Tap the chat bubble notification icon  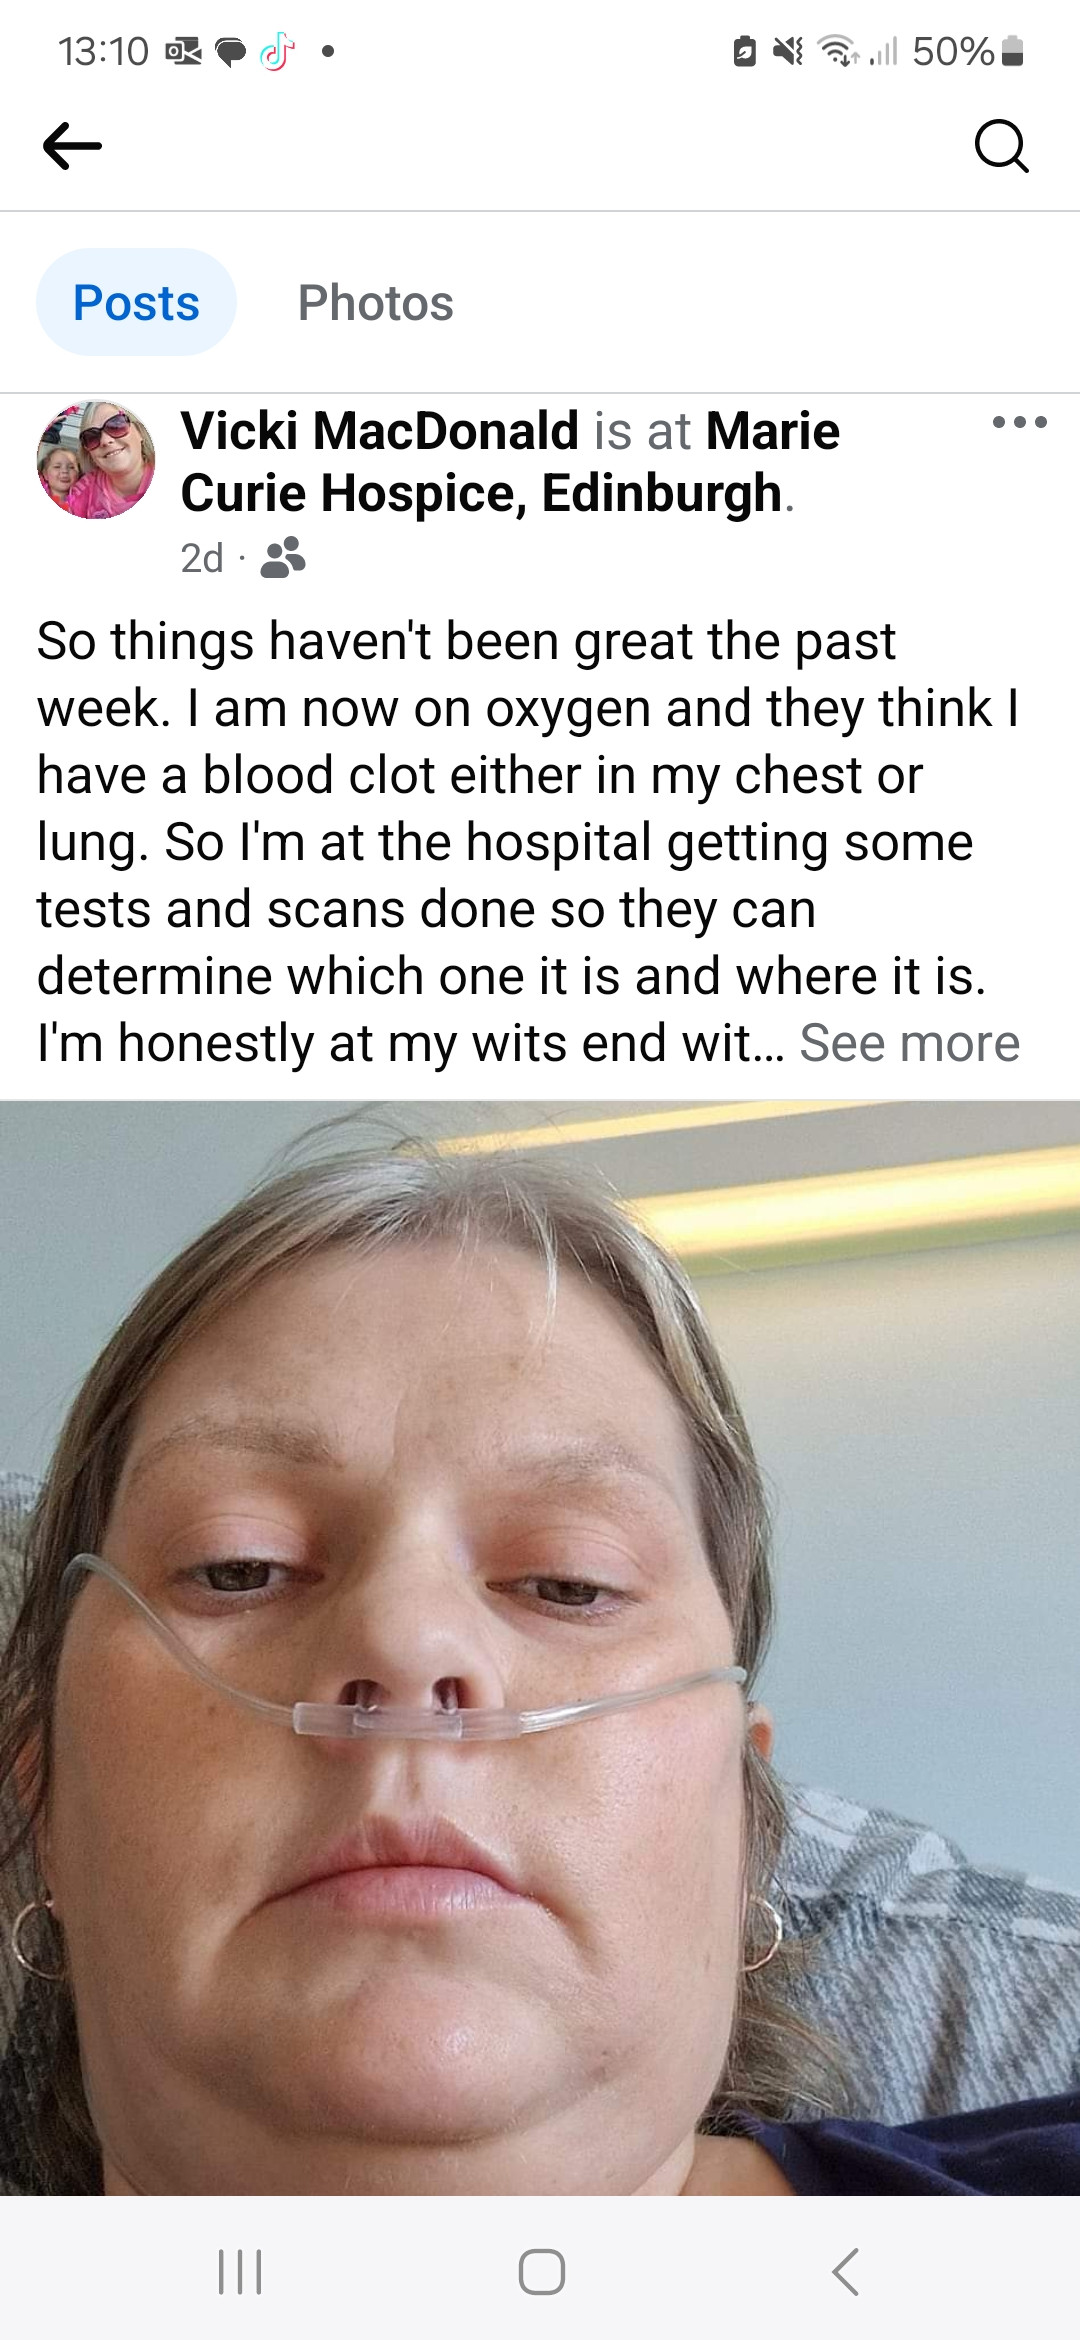(x=230, y=51)
